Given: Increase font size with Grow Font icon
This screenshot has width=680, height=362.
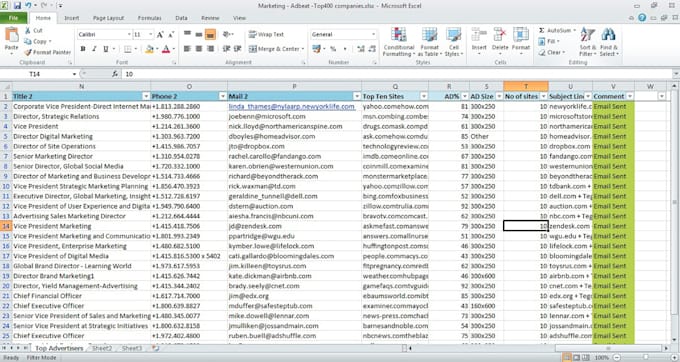Looking at the screenshot, I should 160,34.
